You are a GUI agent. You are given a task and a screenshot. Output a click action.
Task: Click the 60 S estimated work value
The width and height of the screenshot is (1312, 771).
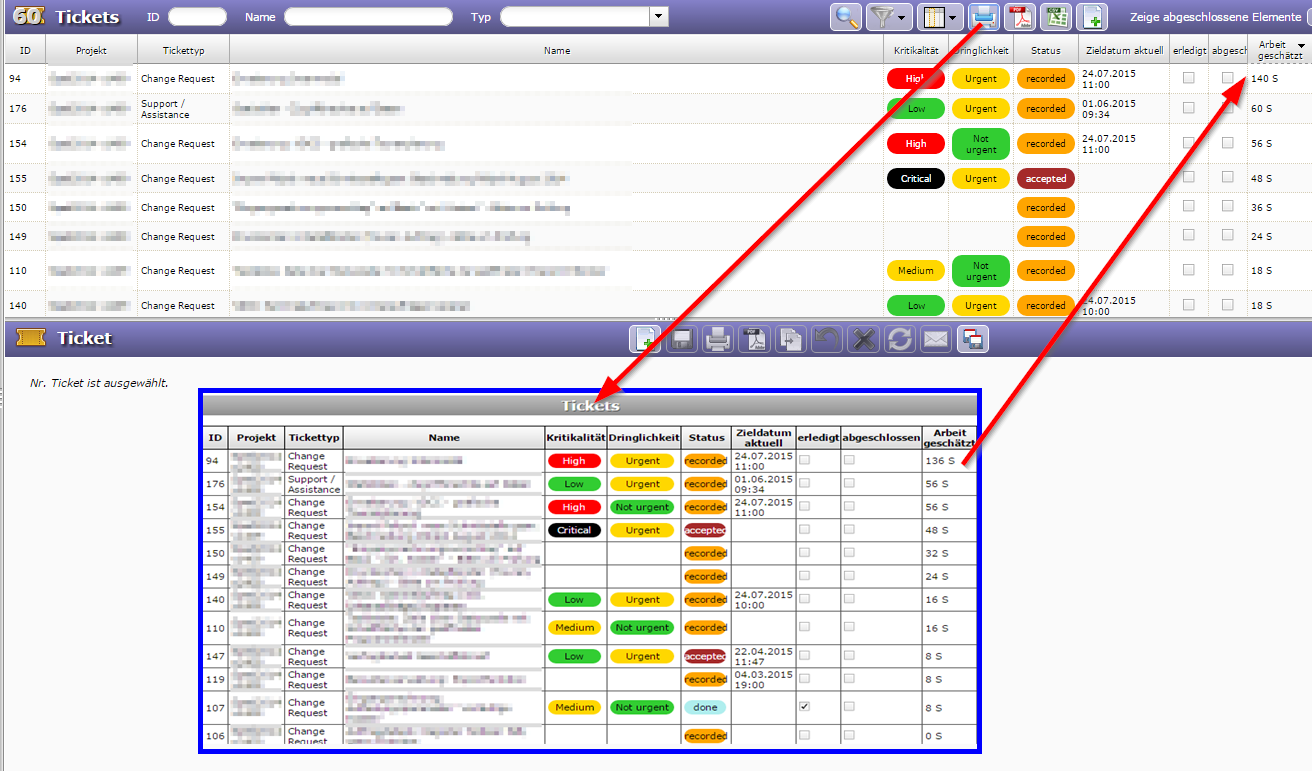tap(1262, 108)
